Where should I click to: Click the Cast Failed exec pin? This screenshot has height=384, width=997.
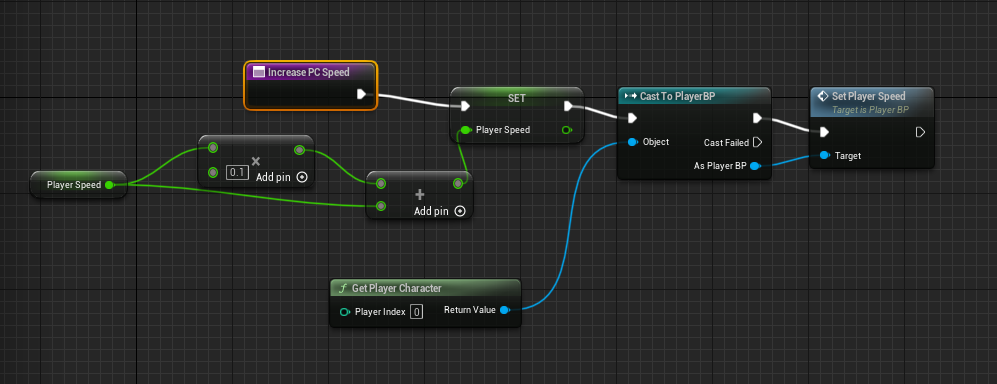[x=757, y=142]
